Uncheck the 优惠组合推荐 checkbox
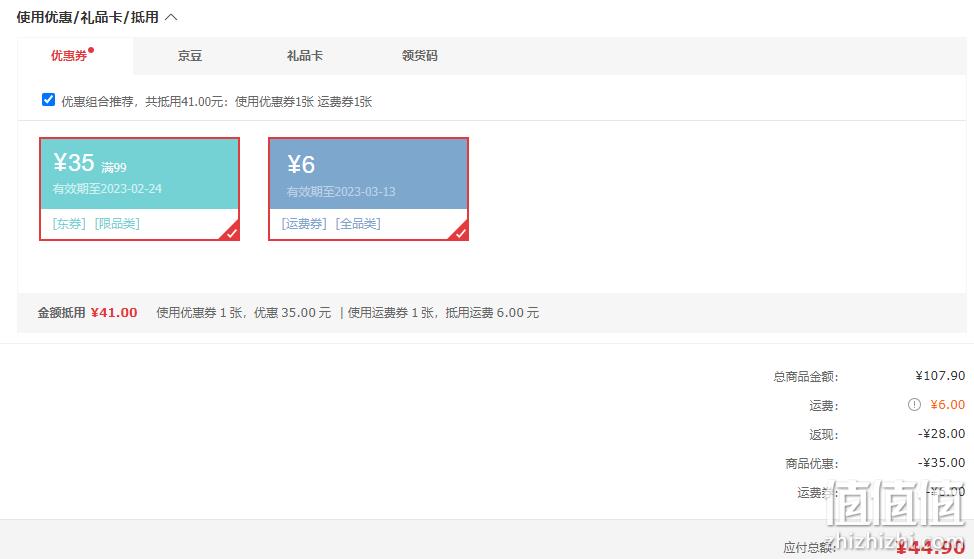The height and width of the screenshot is (559, 974). pyautogui.click(x=48, y=100)
